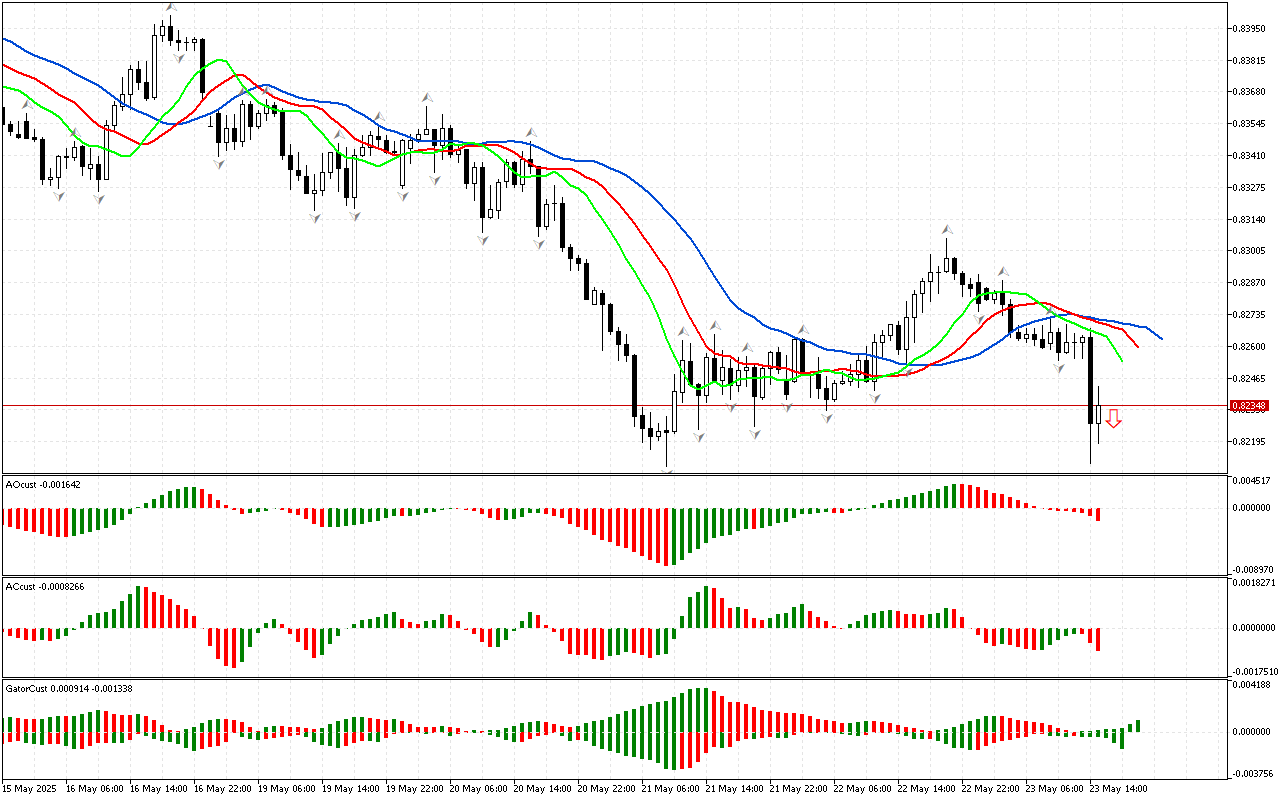This screenshot has height=800, width=1280.
Task: Click the horizontal current price line
Action: 400,405
